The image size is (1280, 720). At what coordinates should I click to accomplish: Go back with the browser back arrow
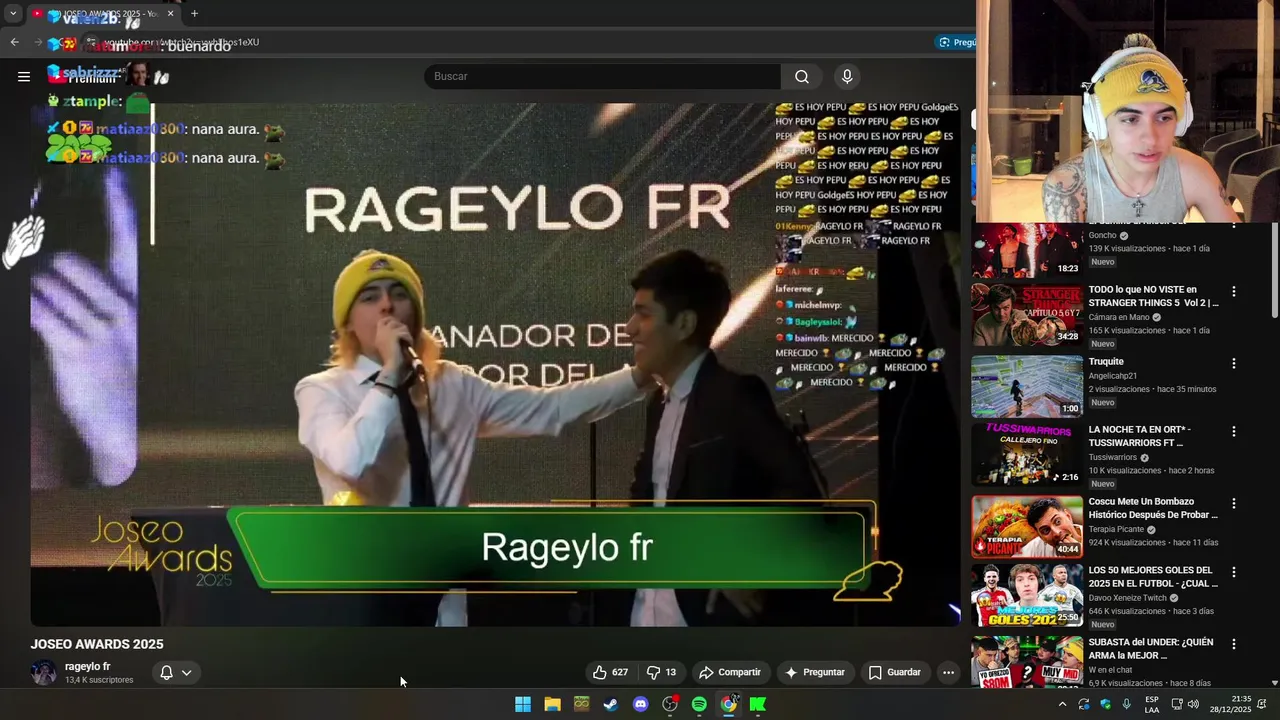click(x=14, y=42)
